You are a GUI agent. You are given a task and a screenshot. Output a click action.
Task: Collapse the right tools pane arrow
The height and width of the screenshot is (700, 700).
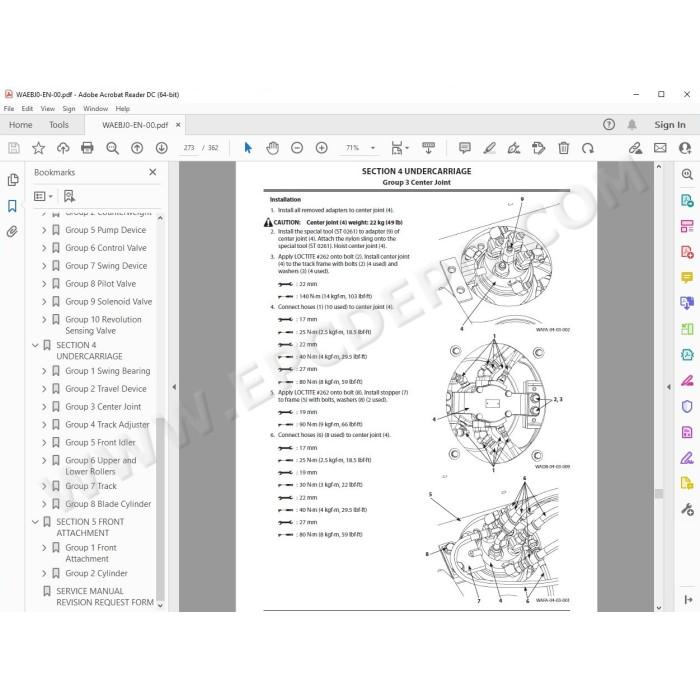668,387
